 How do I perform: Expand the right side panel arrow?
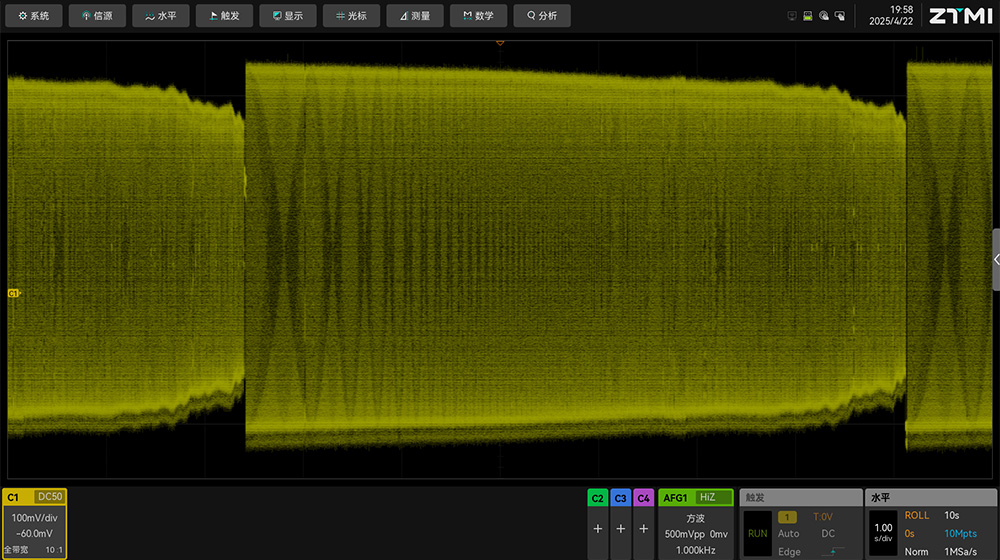pos(995,259)
